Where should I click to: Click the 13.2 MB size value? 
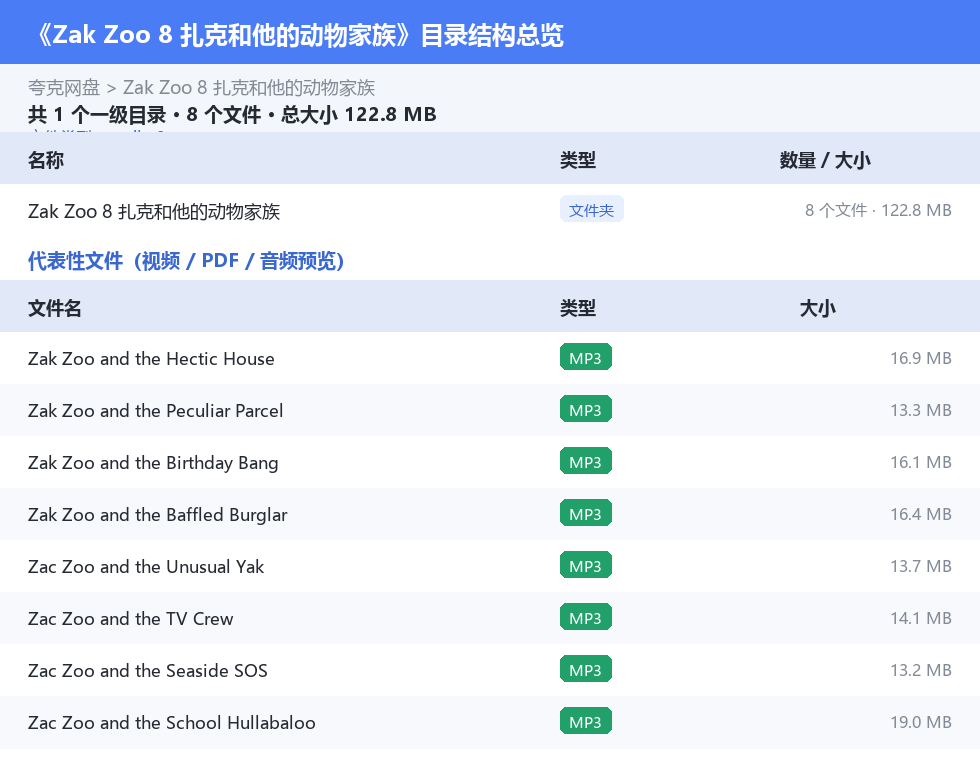(921, 670)
